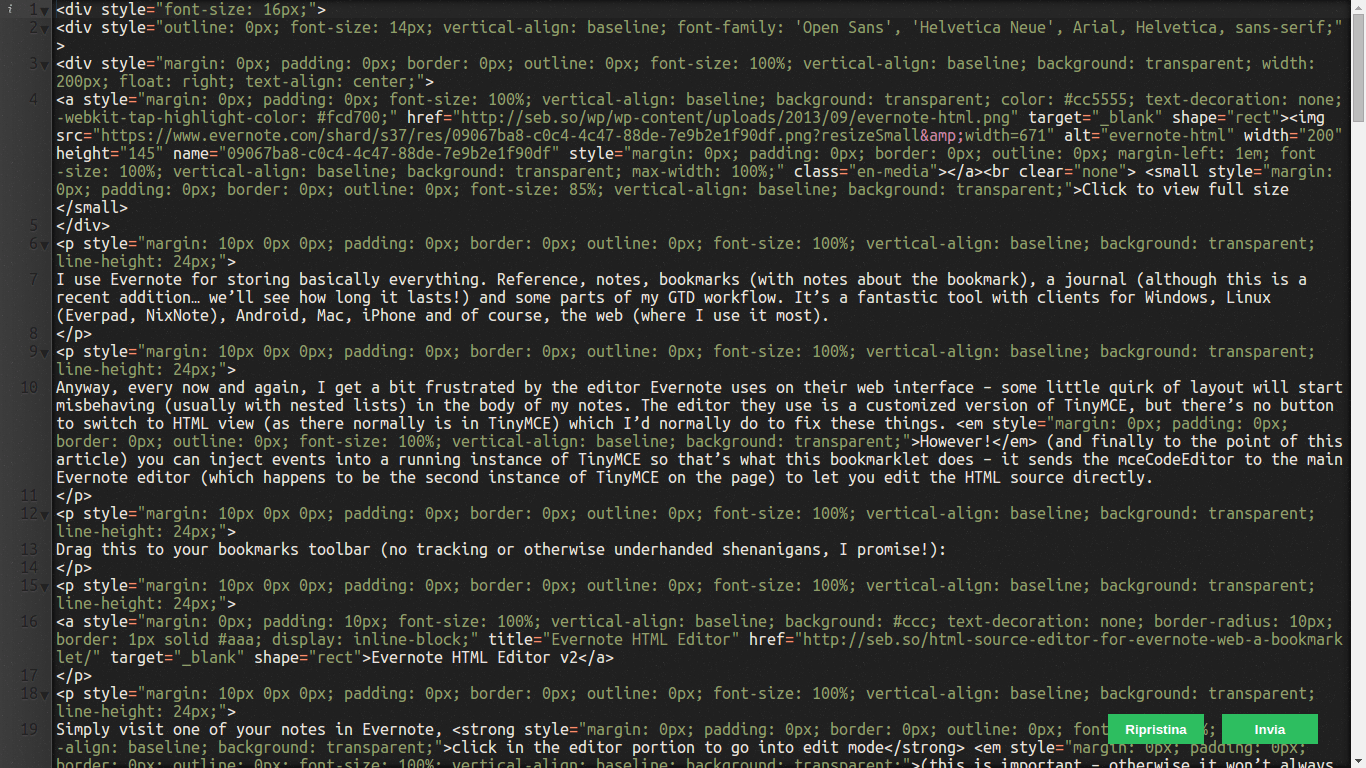Fold the paragraph block at line 12

click(x=45, y=514)
